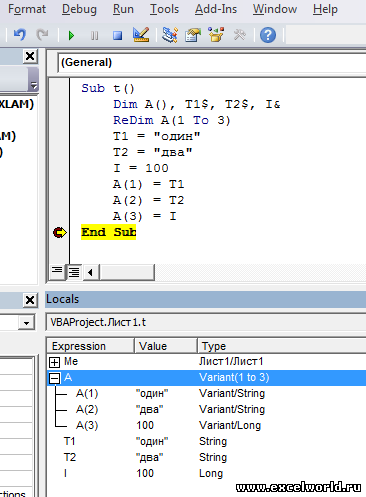Click the Лист1/Лист1 type cell
The width and height of the screenshot is (366, 497).
point(231,362)
